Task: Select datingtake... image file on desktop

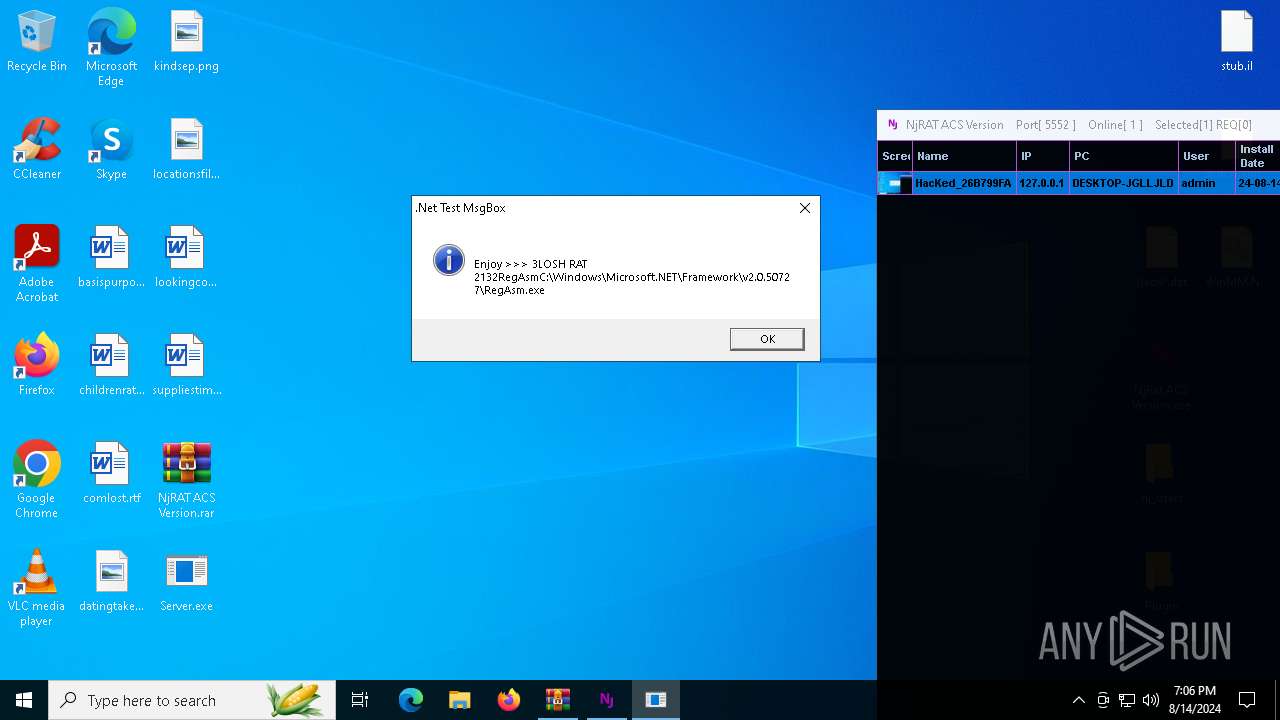Action: click(x=111, y=582)
